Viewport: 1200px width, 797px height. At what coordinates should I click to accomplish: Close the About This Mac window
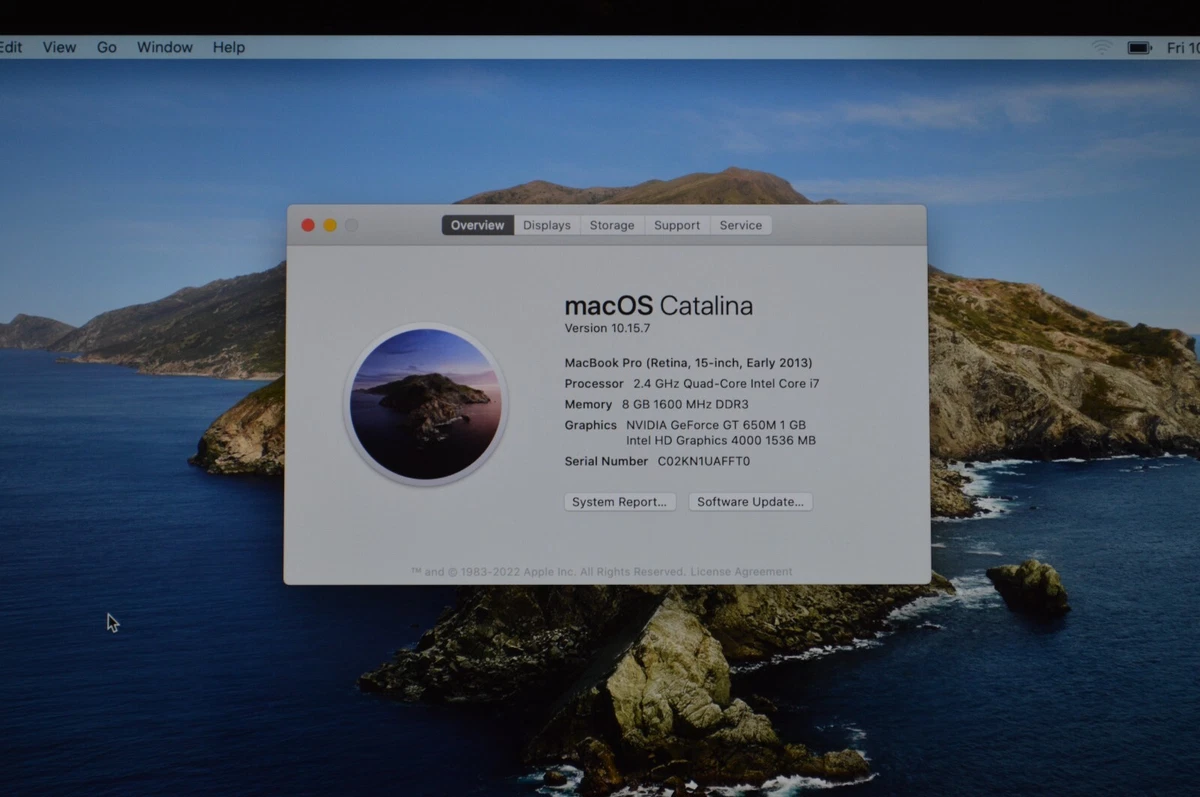coord(308,225)
